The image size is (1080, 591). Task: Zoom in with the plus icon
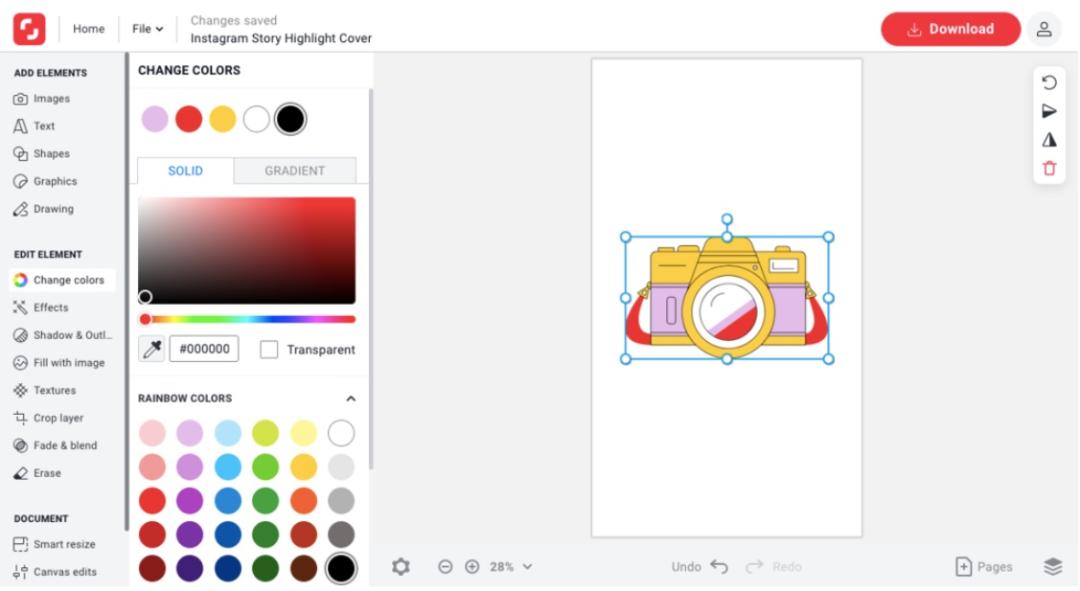[x=472, y=567]
